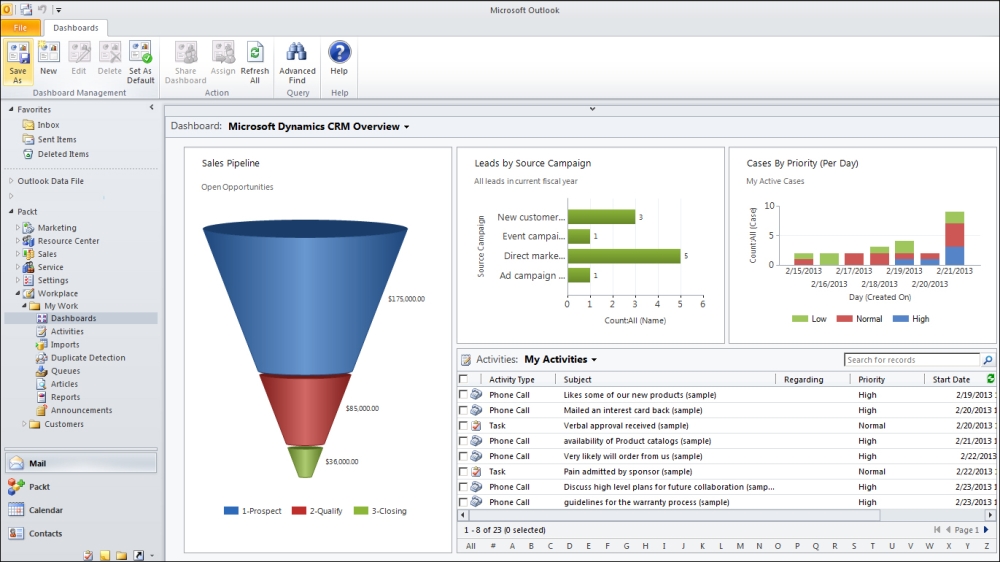The height and width of the screenshot is (562, 1000).
Task: Click the Normal red legend swatch
Action: pos(844,319)
